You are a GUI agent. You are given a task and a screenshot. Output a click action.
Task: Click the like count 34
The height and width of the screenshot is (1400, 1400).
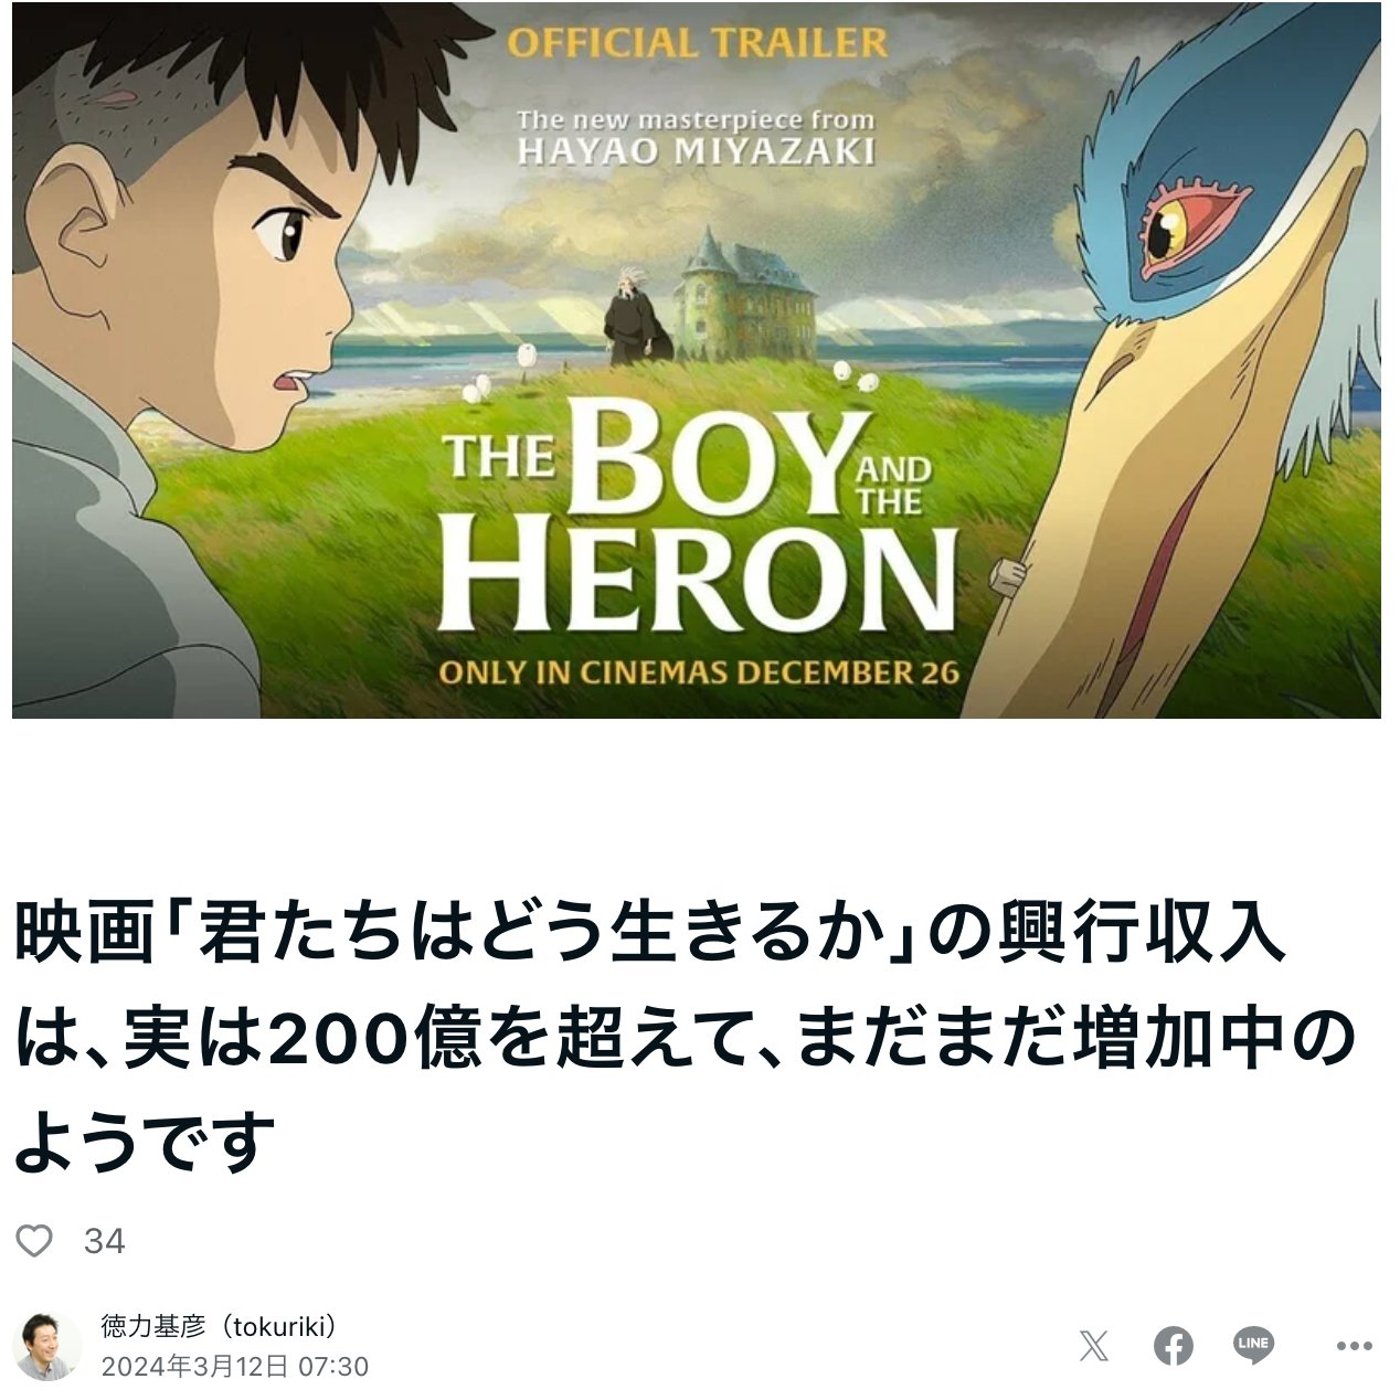click(104, 1241)
